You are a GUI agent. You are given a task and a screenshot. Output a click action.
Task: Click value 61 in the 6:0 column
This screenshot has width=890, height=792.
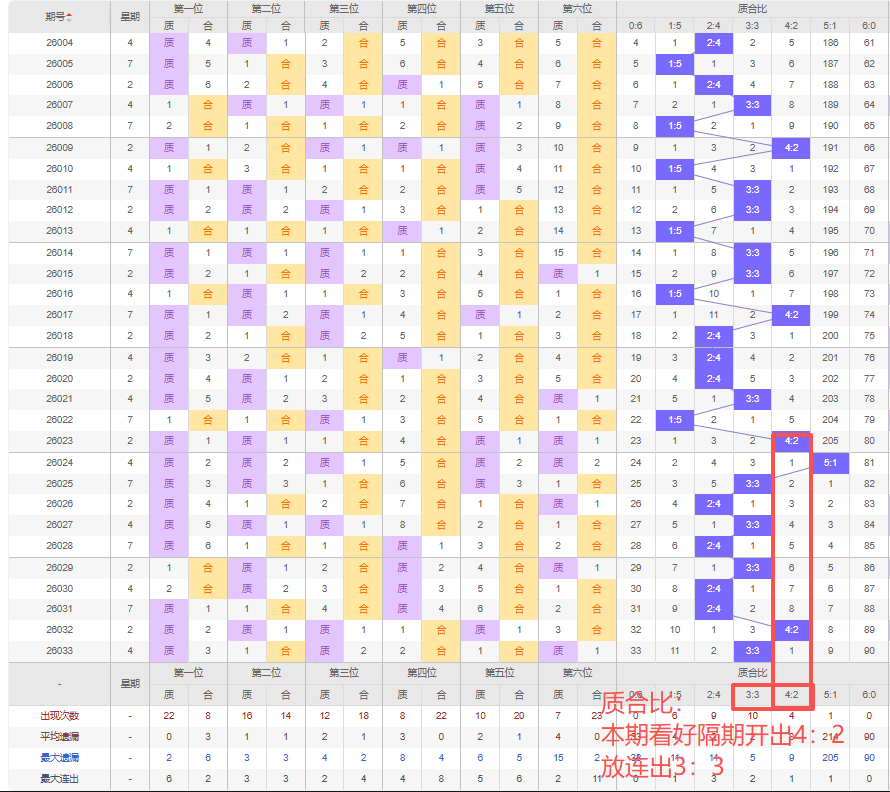[869, 43]
